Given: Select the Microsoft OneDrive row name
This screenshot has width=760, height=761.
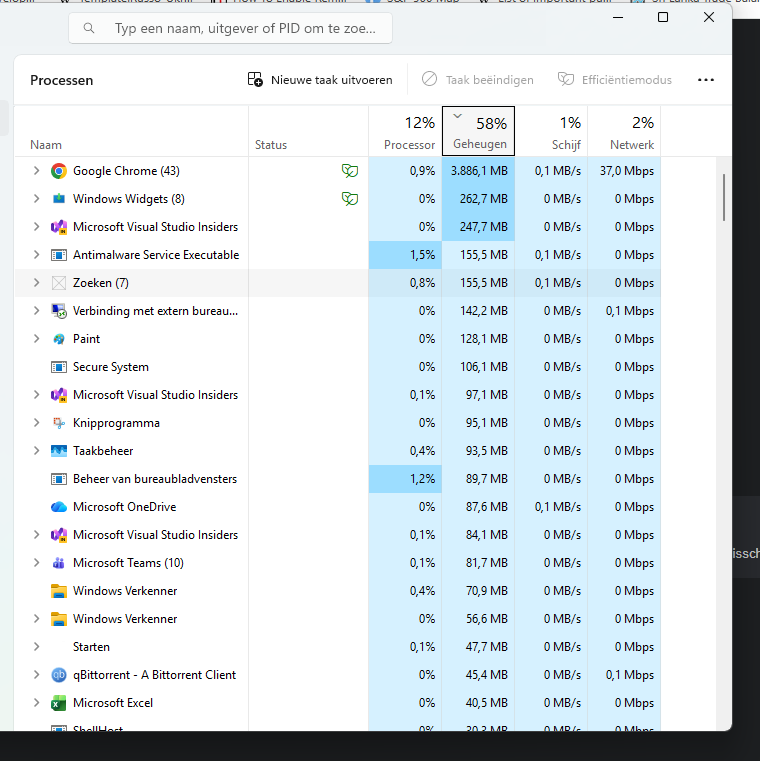Looking at the screenshot, I should coord(125,507).
